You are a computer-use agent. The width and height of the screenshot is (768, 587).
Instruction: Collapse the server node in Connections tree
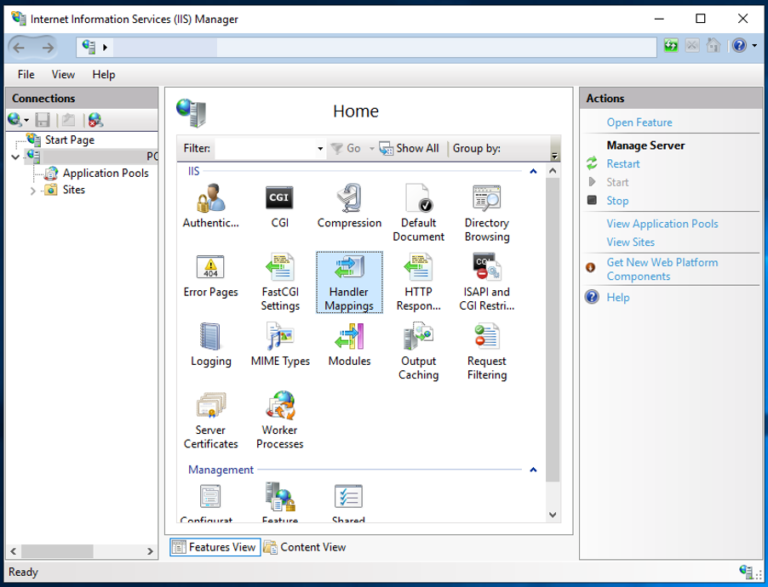(x=15, y=157)
